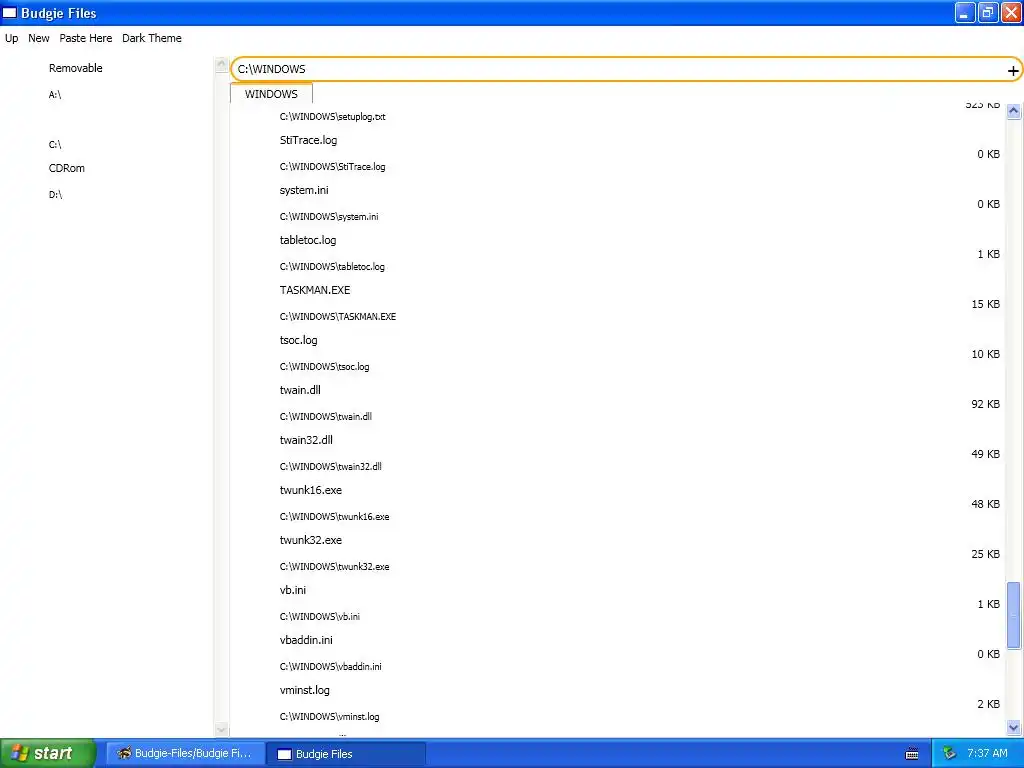Select the vbaddin.ini file
This screenshot has height=768, width=1024.
pyautogui.click(x=306, y=640)
